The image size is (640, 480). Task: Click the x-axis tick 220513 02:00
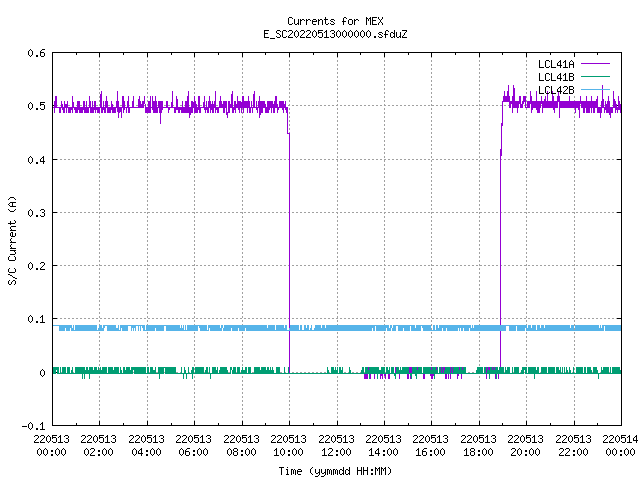pos(98,445)
